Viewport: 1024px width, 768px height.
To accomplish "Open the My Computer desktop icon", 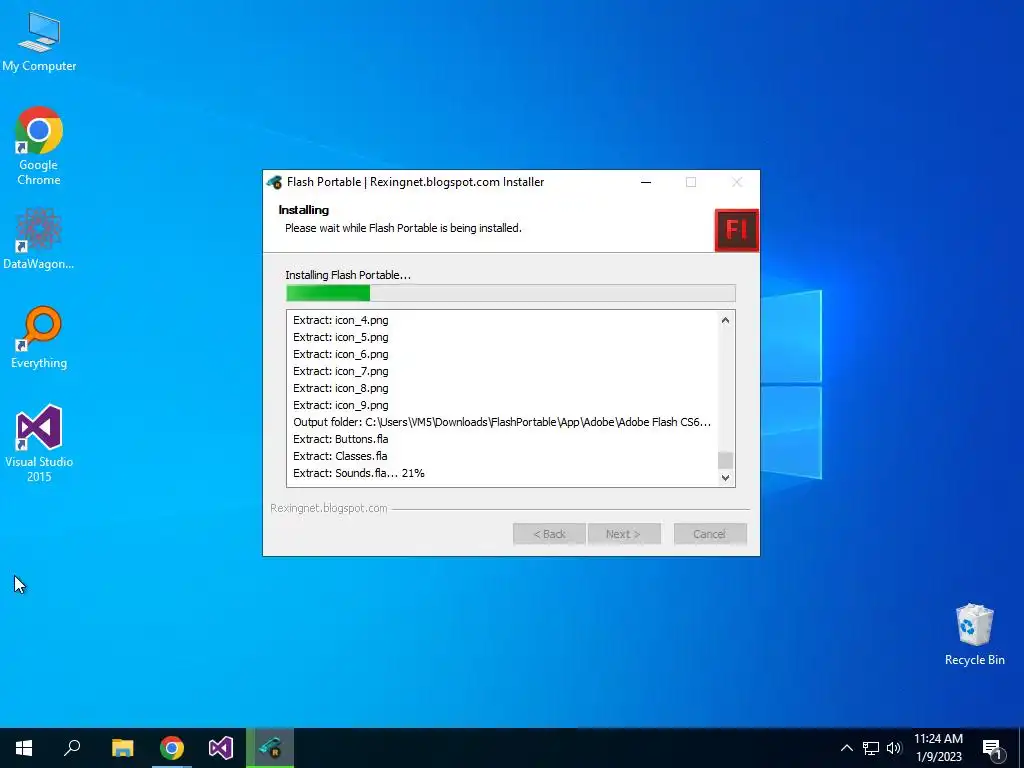I will (x=39, y=40).
